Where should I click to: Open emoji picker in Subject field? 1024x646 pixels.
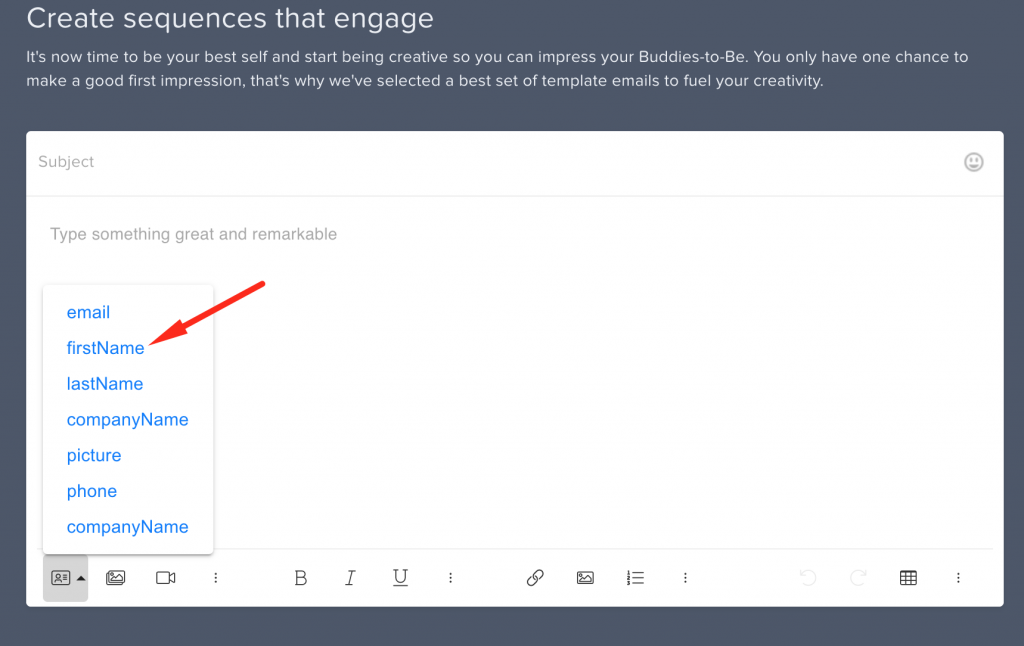point(973,162)
